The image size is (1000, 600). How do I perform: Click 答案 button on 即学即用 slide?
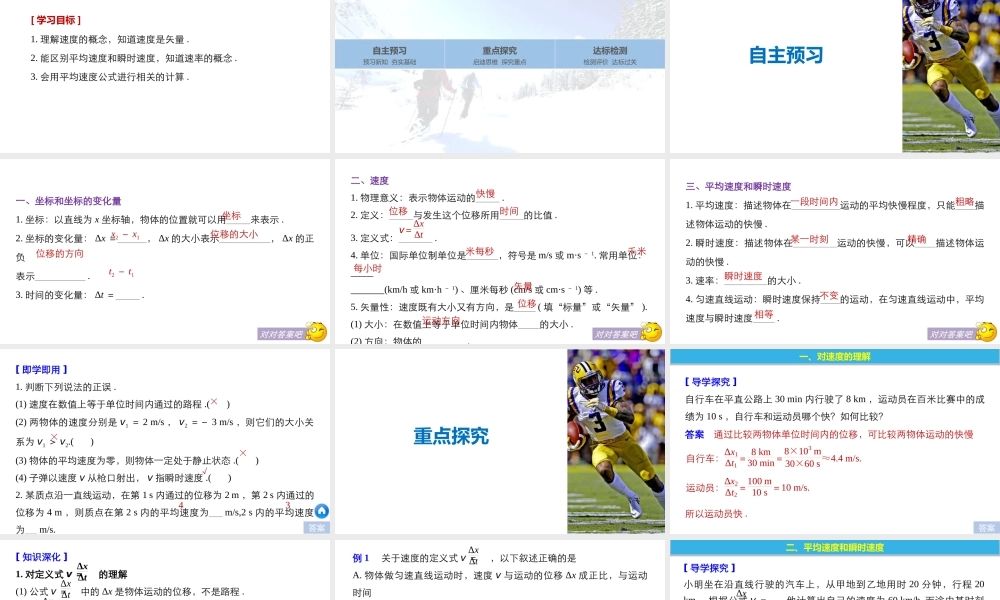(x=316, y=527)
